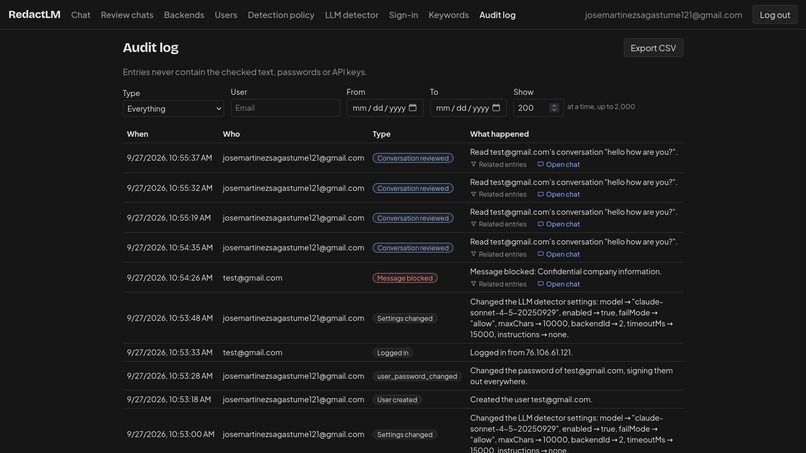
Task: Open chat for the 10:54:35 AM entry
Action: coord(559,254)
